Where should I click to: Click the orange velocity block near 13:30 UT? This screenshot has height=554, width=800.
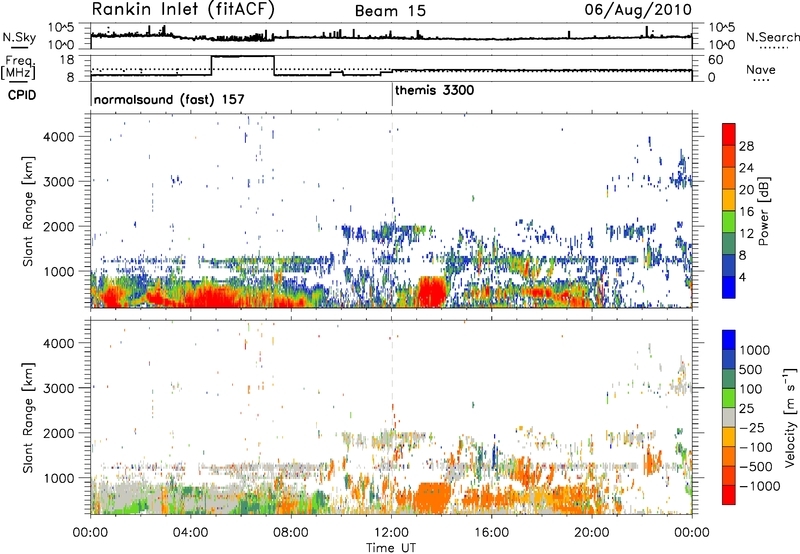pyautogui.click(x=433, y=498)
